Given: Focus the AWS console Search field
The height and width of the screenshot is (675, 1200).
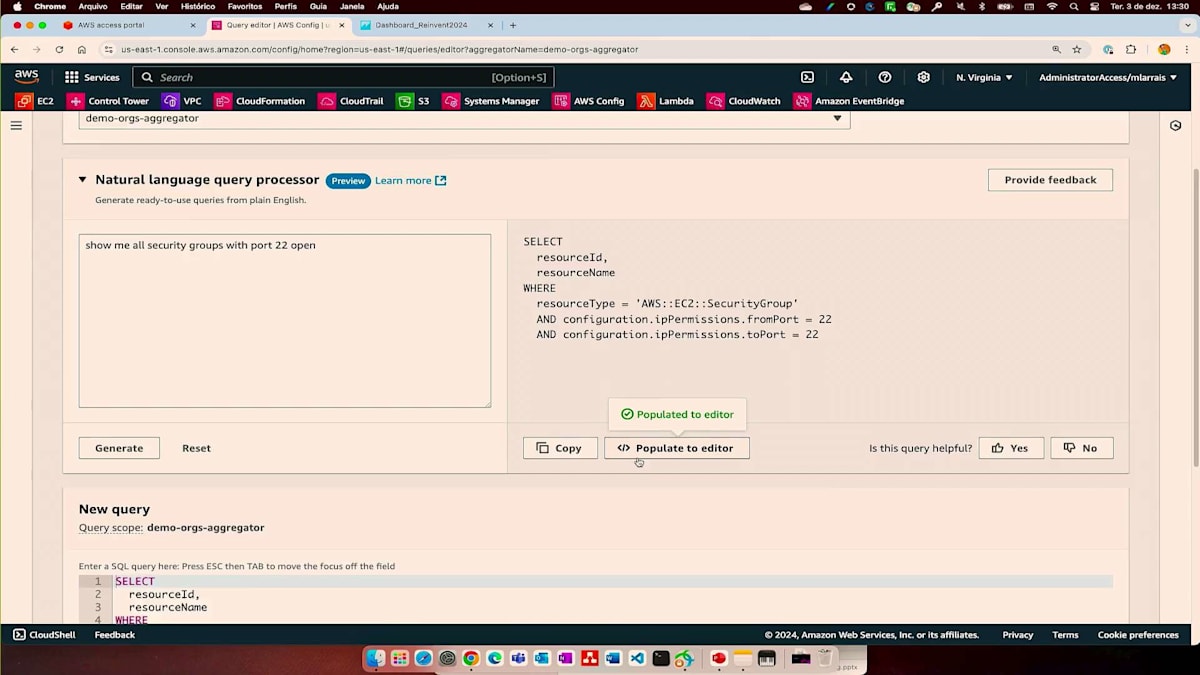Looking at the screenshot, I should point(343,77).
